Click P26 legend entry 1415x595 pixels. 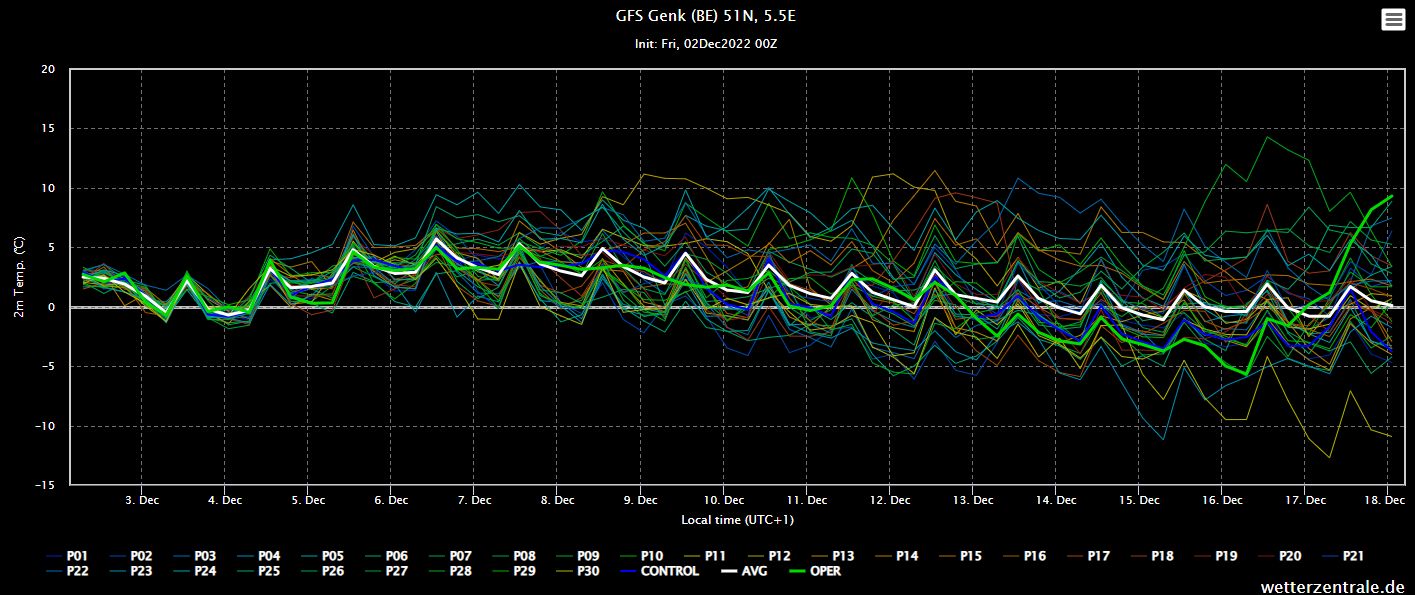tap(323, 572)
